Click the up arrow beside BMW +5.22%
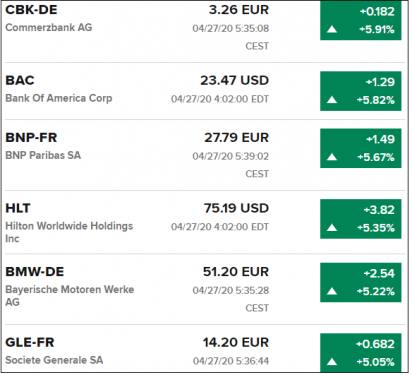412x375 pixels. [x=332, y=291]
